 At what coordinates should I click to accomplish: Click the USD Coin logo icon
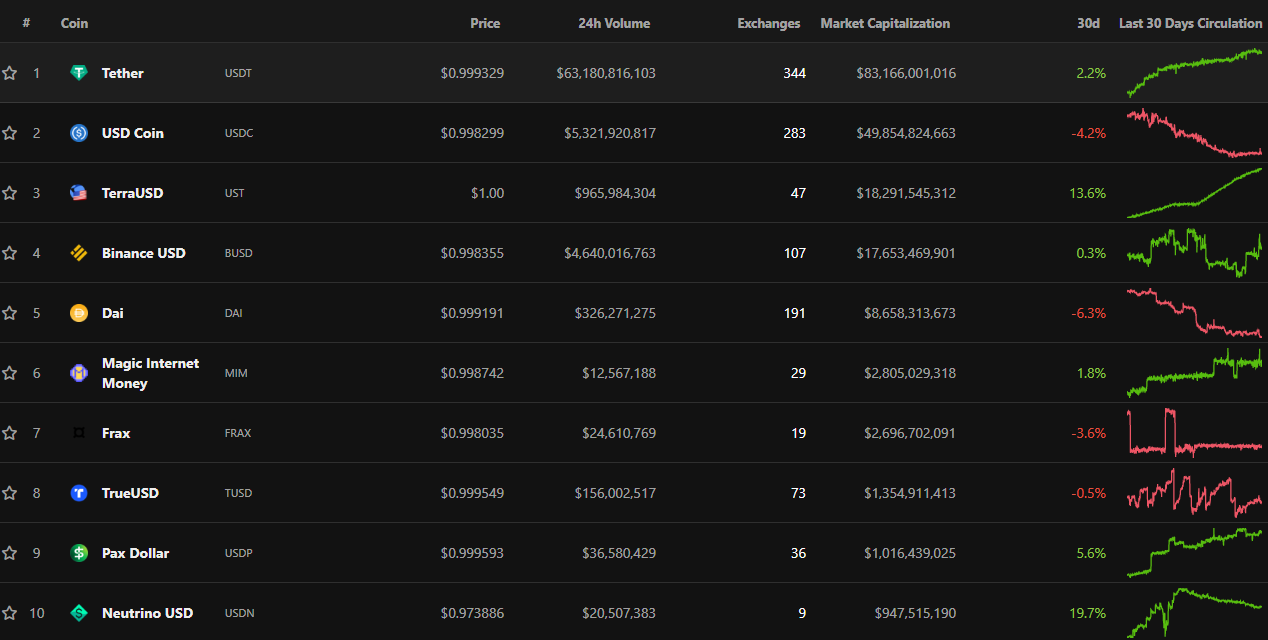pyautogui.click(x=79, y=133)
